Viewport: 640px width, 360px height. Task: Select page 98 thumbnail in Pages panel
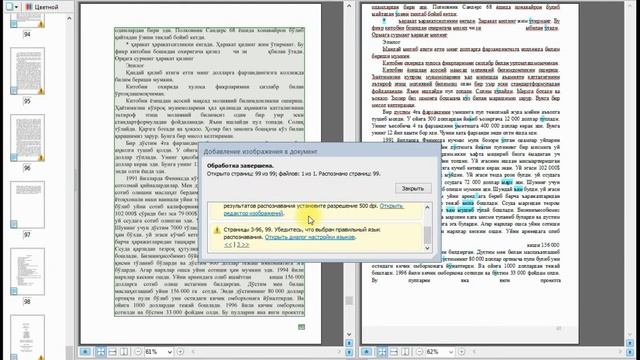[x=27, y=272]
